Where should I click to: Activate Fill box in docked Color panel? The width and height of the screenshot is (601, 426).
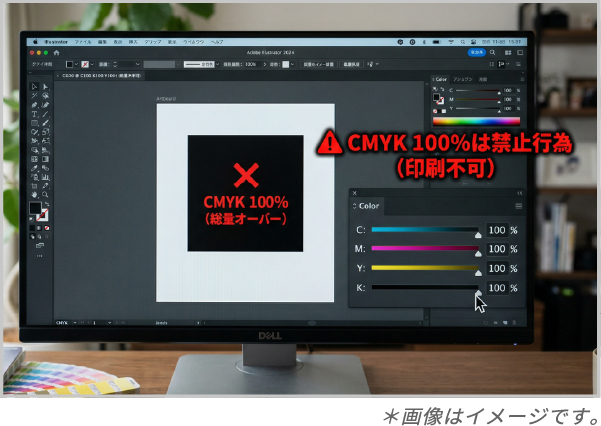tap(437, 97)
